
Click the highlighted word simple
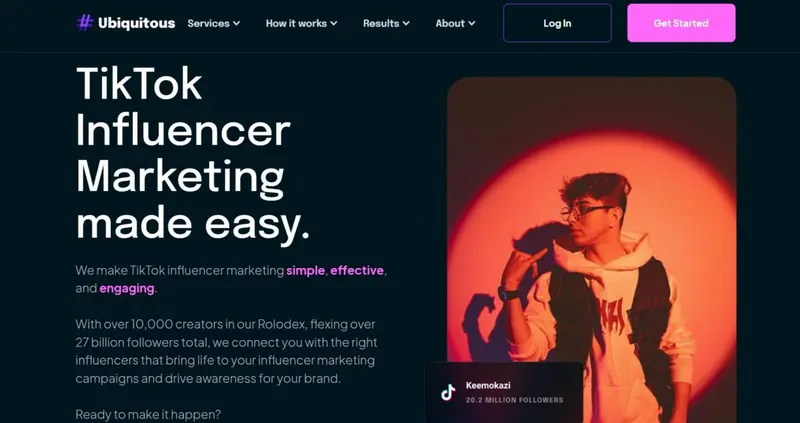coord(305,270)
